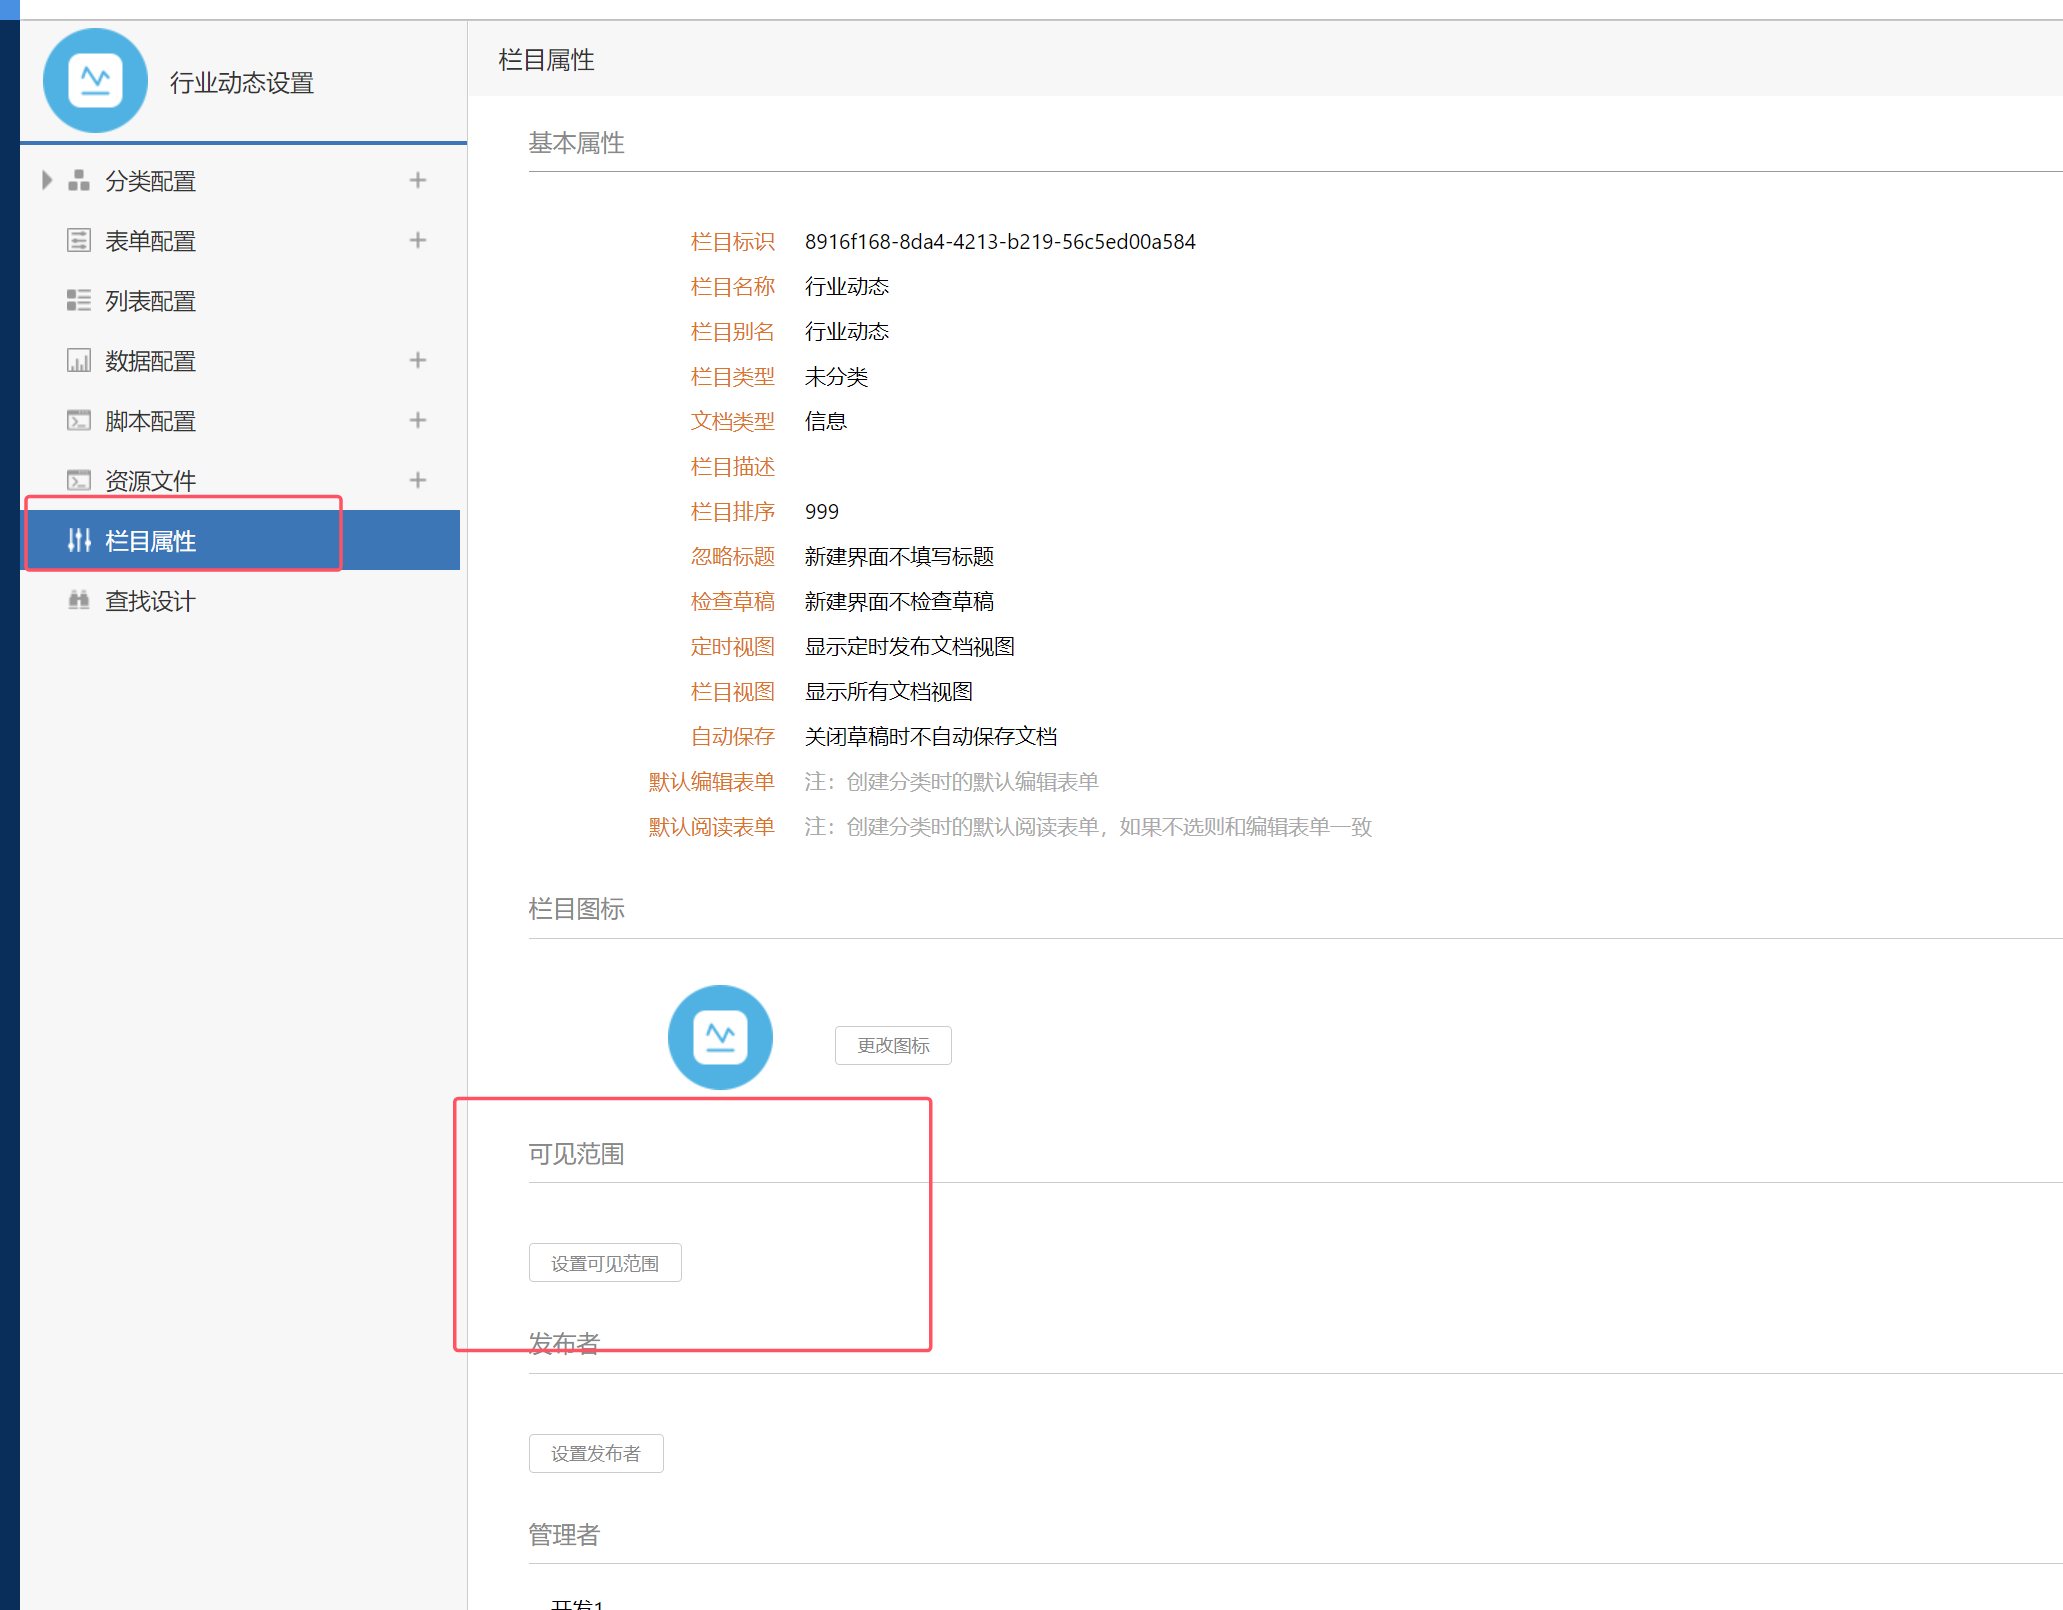Click the 分类配置 blocks icon

pyautogui.click(x=78, y=181)
